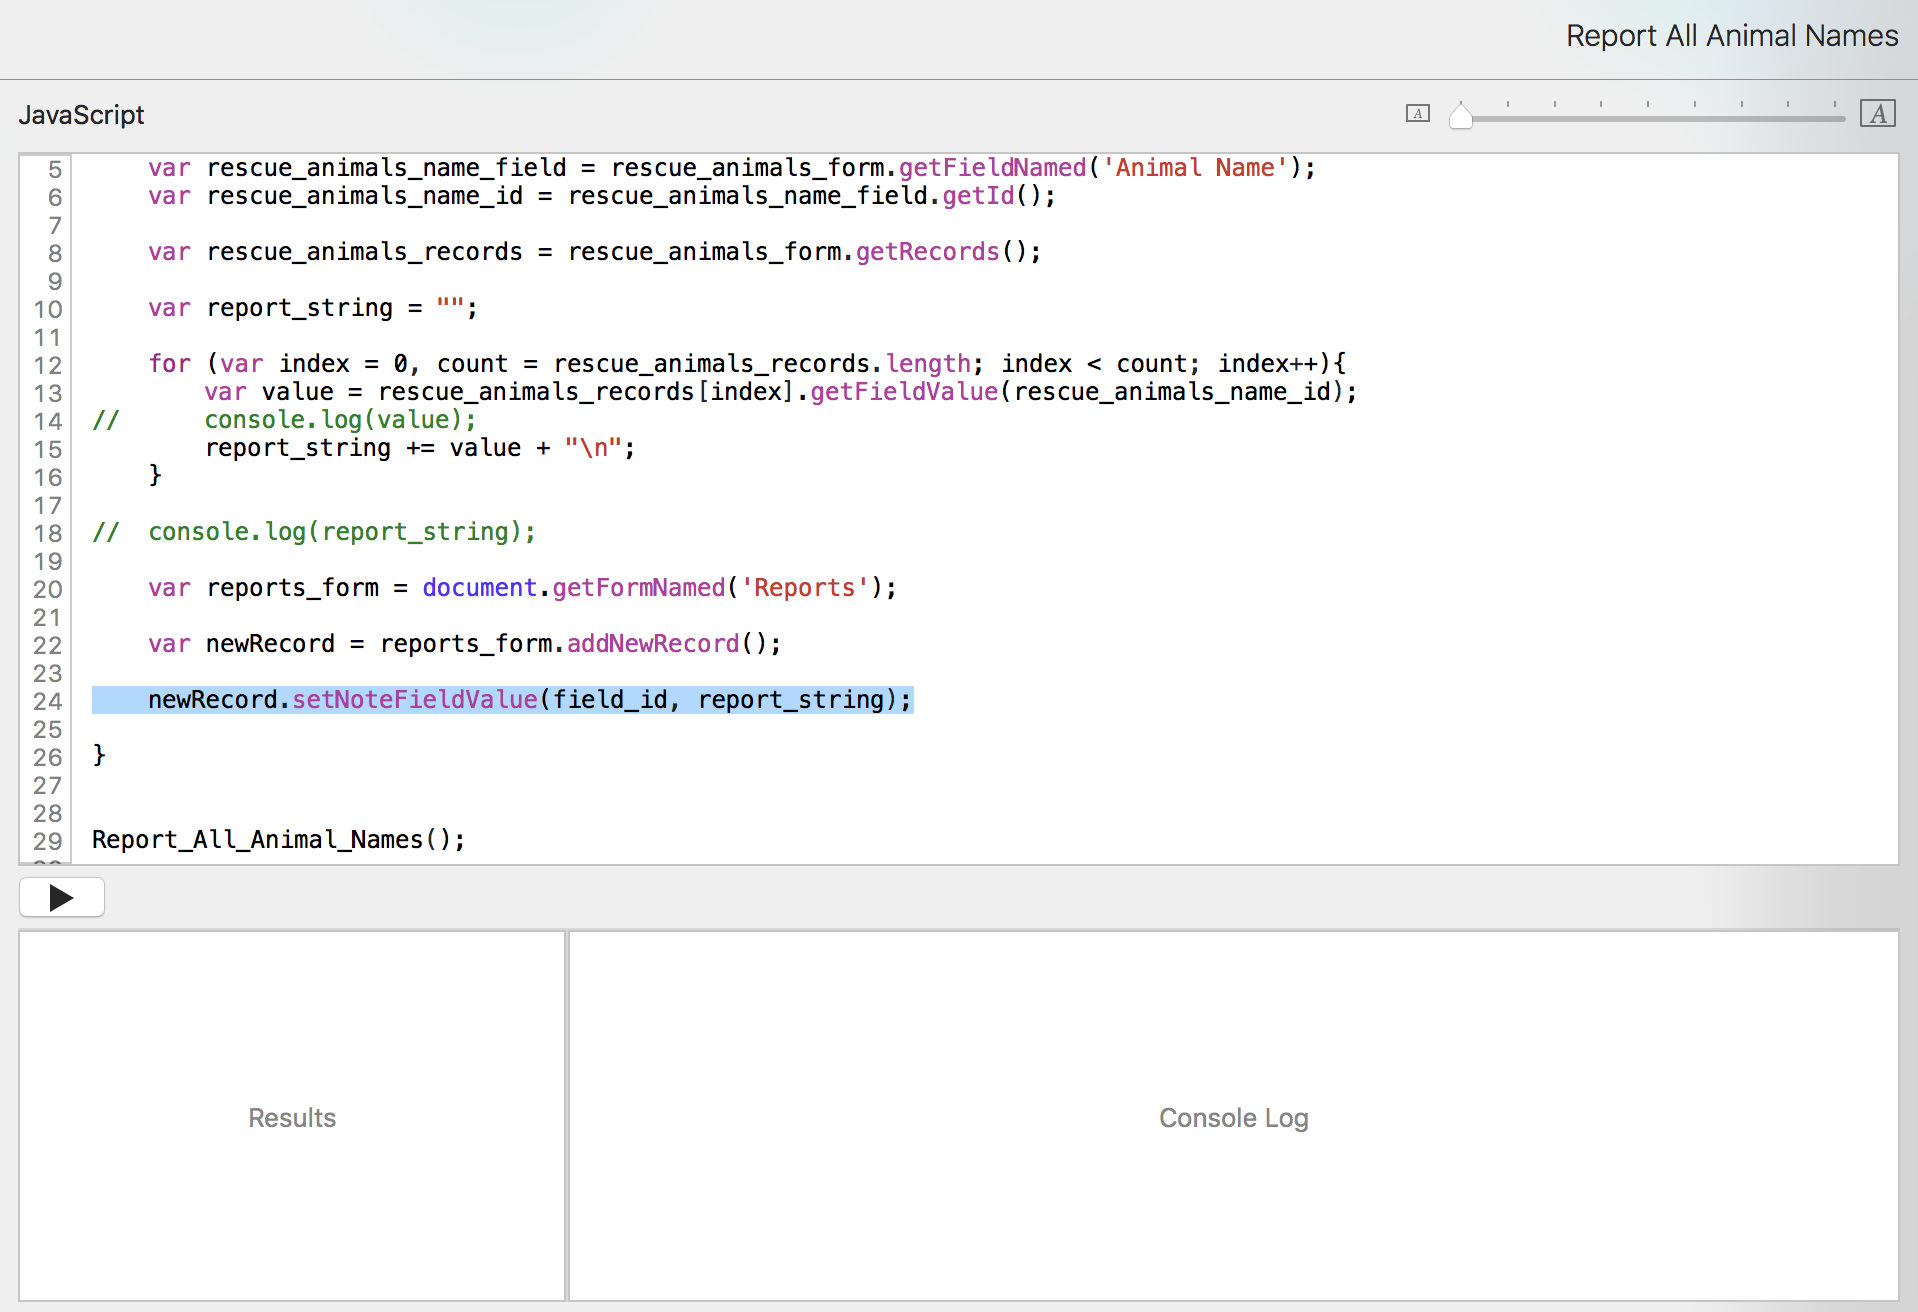Click line number 24 in the gutter
The height and width of the screenshot is (1312, 1918).
click(47, 701)
